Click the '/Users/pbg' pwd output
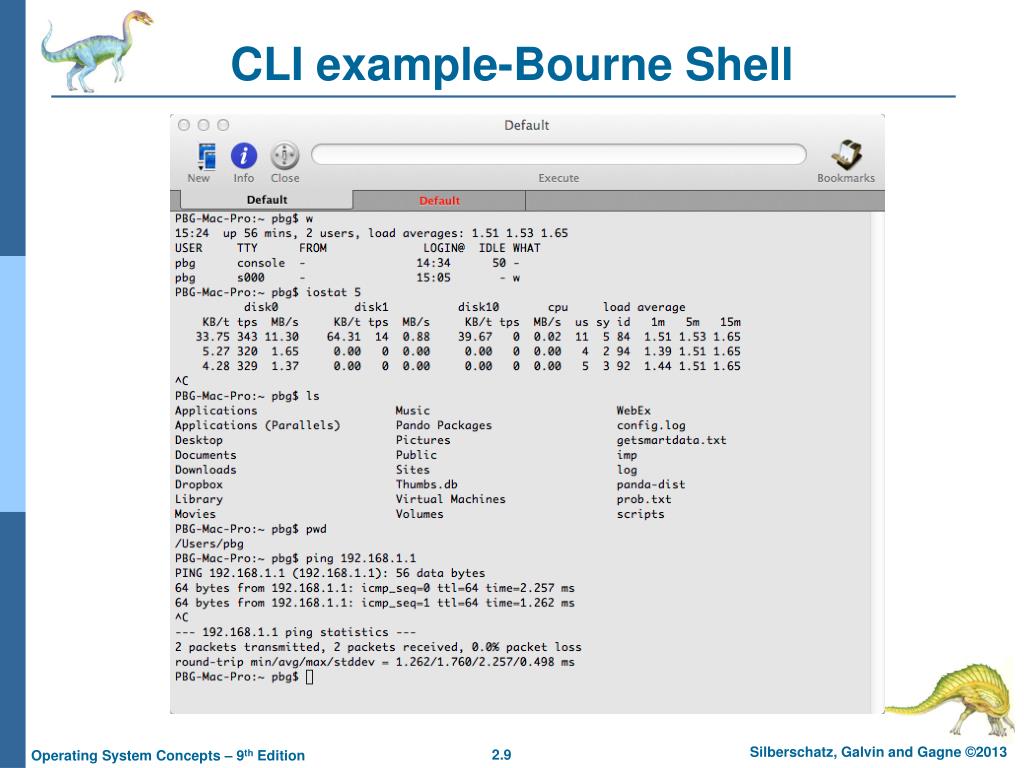1024x768 pixels. 209,543
